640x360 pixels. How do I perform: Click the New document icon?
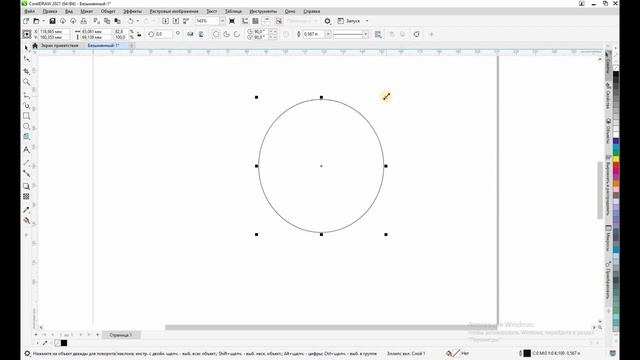[27, 21]
